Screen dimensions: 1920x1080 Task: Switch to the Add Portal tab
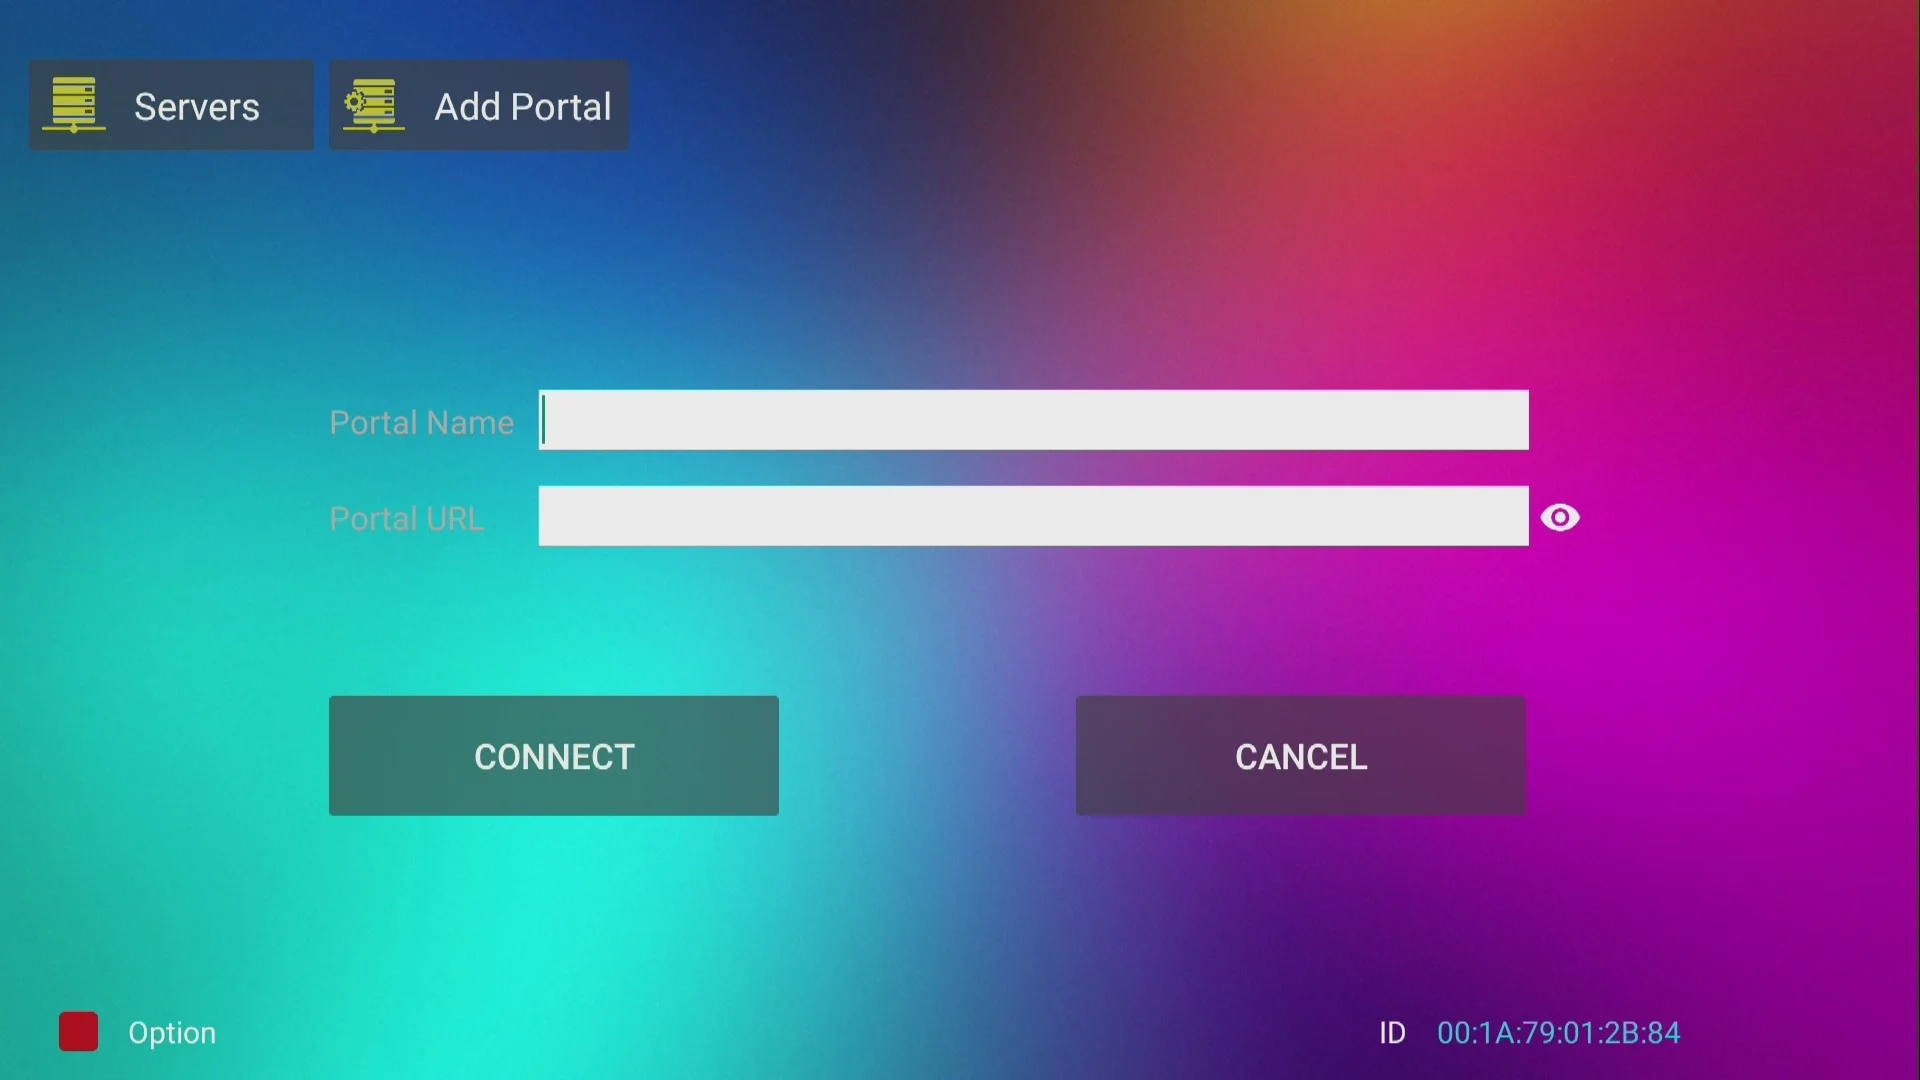tap(478, 105)
